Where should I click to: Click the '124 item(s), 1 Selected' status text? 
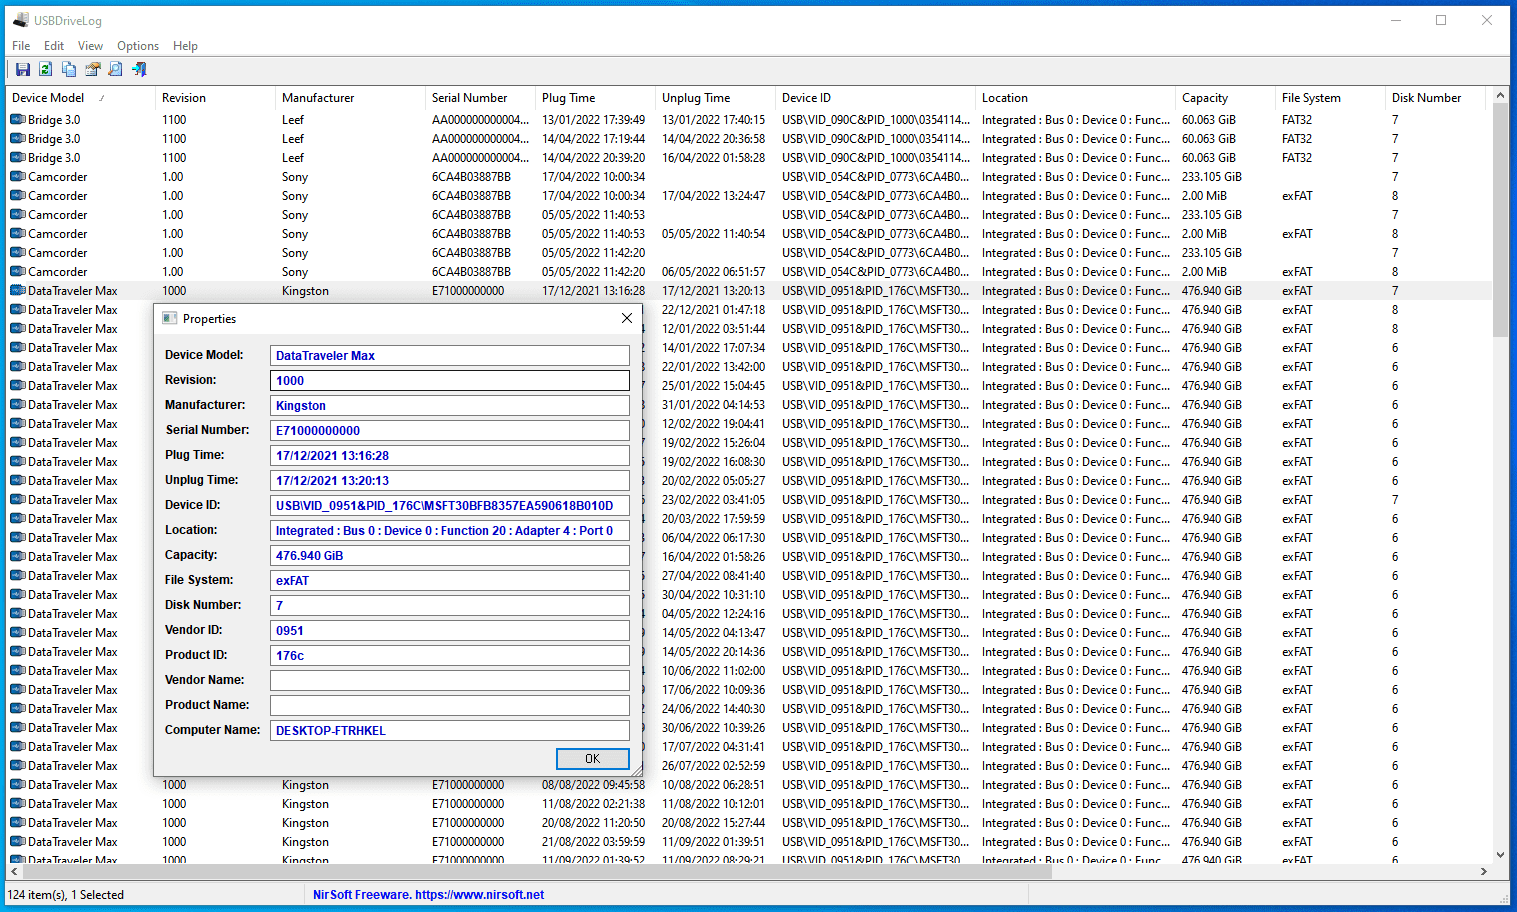[66, 895]
